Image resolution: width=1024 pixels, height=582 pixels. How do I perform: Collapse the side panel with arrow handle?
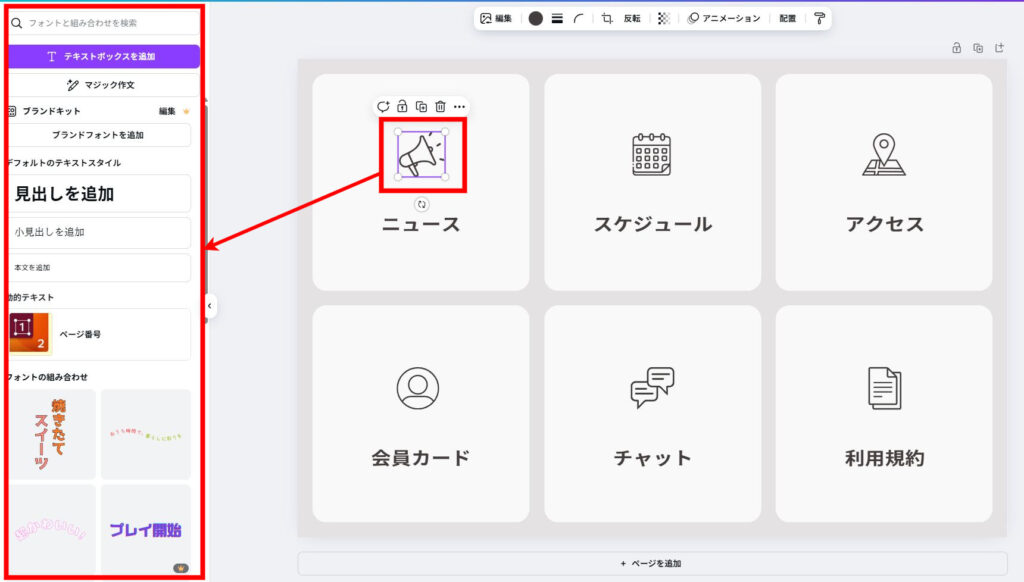(x=210, y=305)
